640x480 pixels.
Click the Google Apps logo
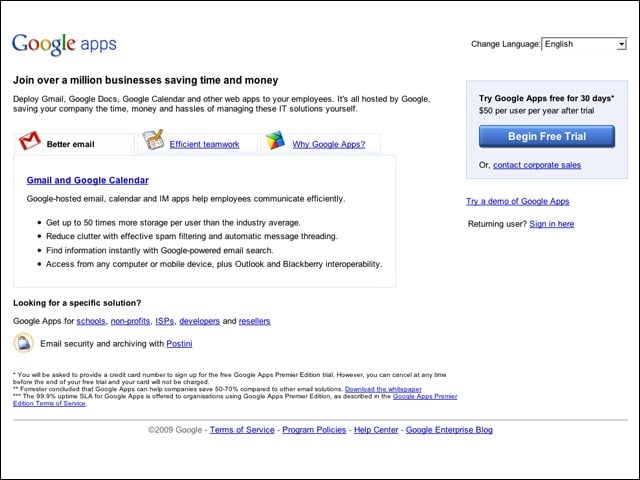click(64, 44)
